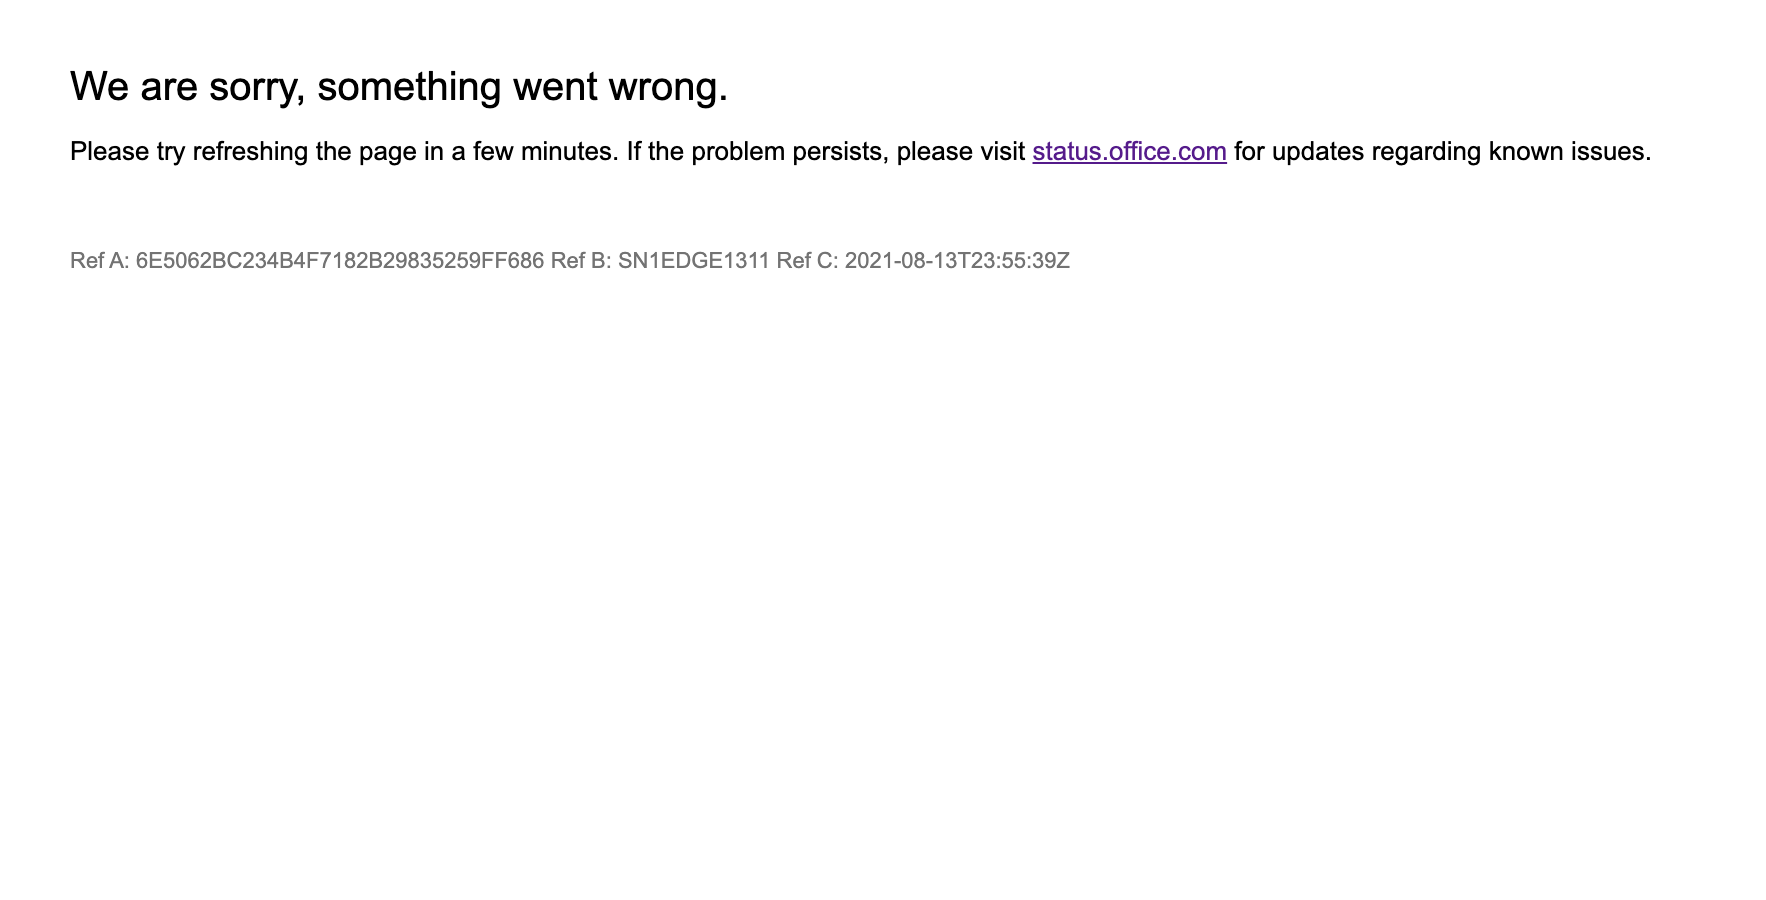Click the word 'went' in the heading
The width and height of the screenshot is (1766, 900).
(x=555, y=87)
